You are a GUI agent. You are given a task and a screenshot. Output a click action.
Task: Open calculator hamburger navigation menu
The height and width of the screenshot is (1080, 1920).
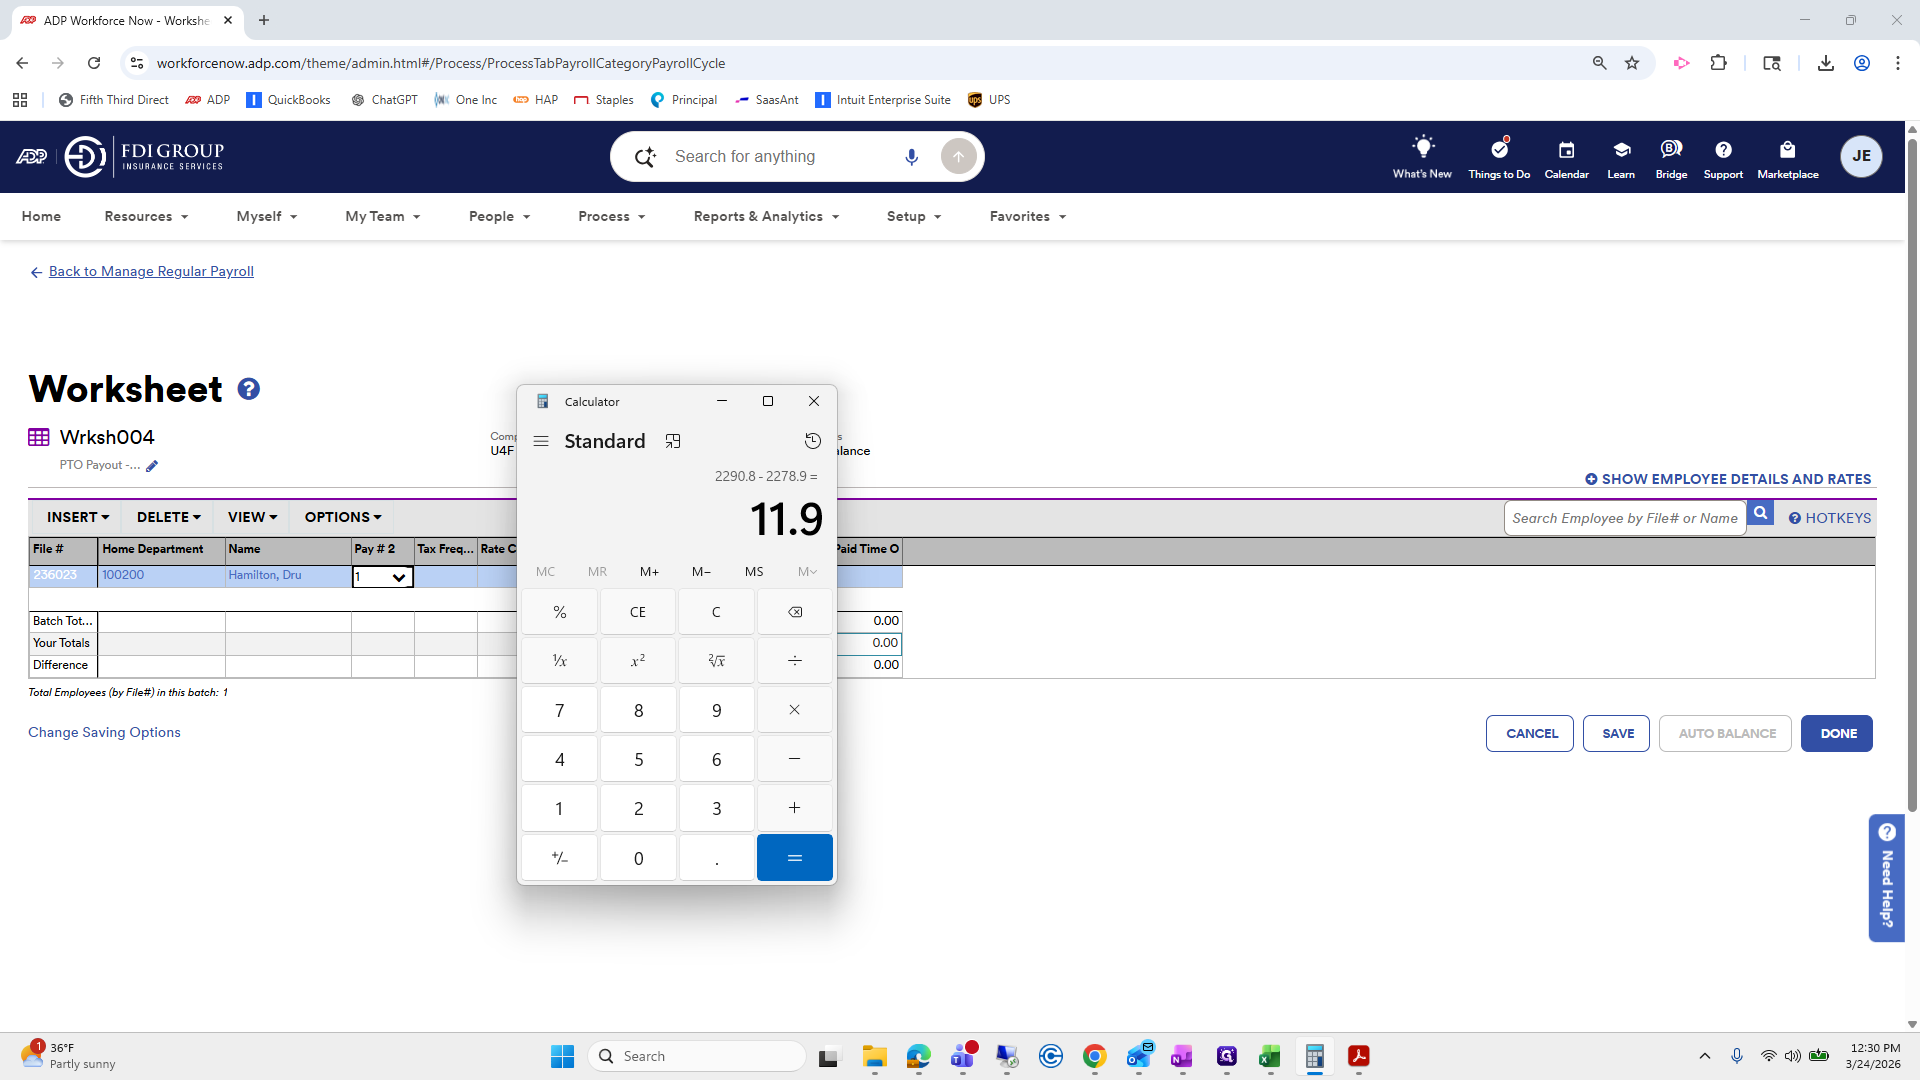[x=541, y=441]
